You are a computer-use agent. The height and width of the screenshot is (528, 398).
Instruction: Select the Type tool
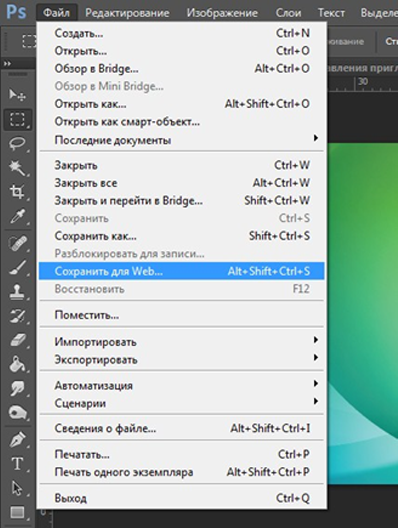17,464
